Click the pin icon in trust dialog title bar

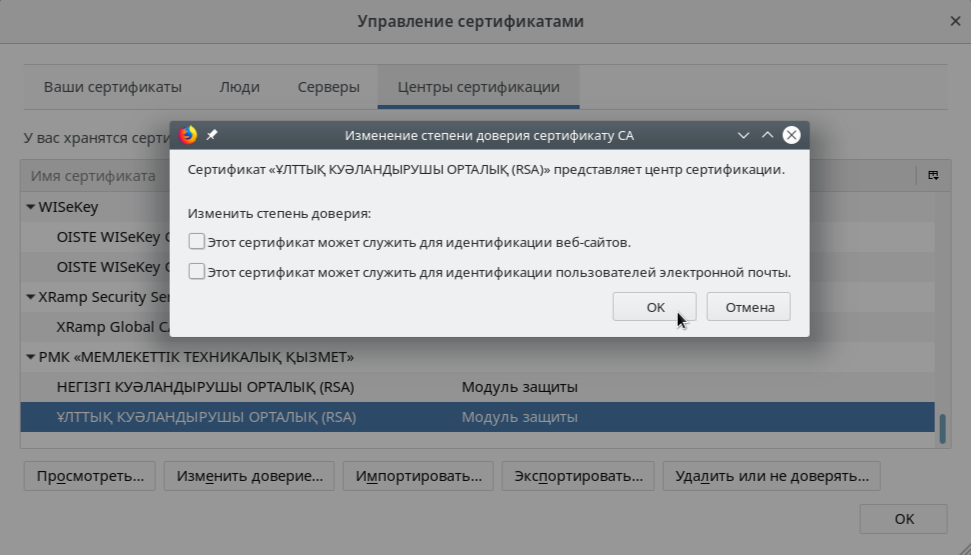212,135
